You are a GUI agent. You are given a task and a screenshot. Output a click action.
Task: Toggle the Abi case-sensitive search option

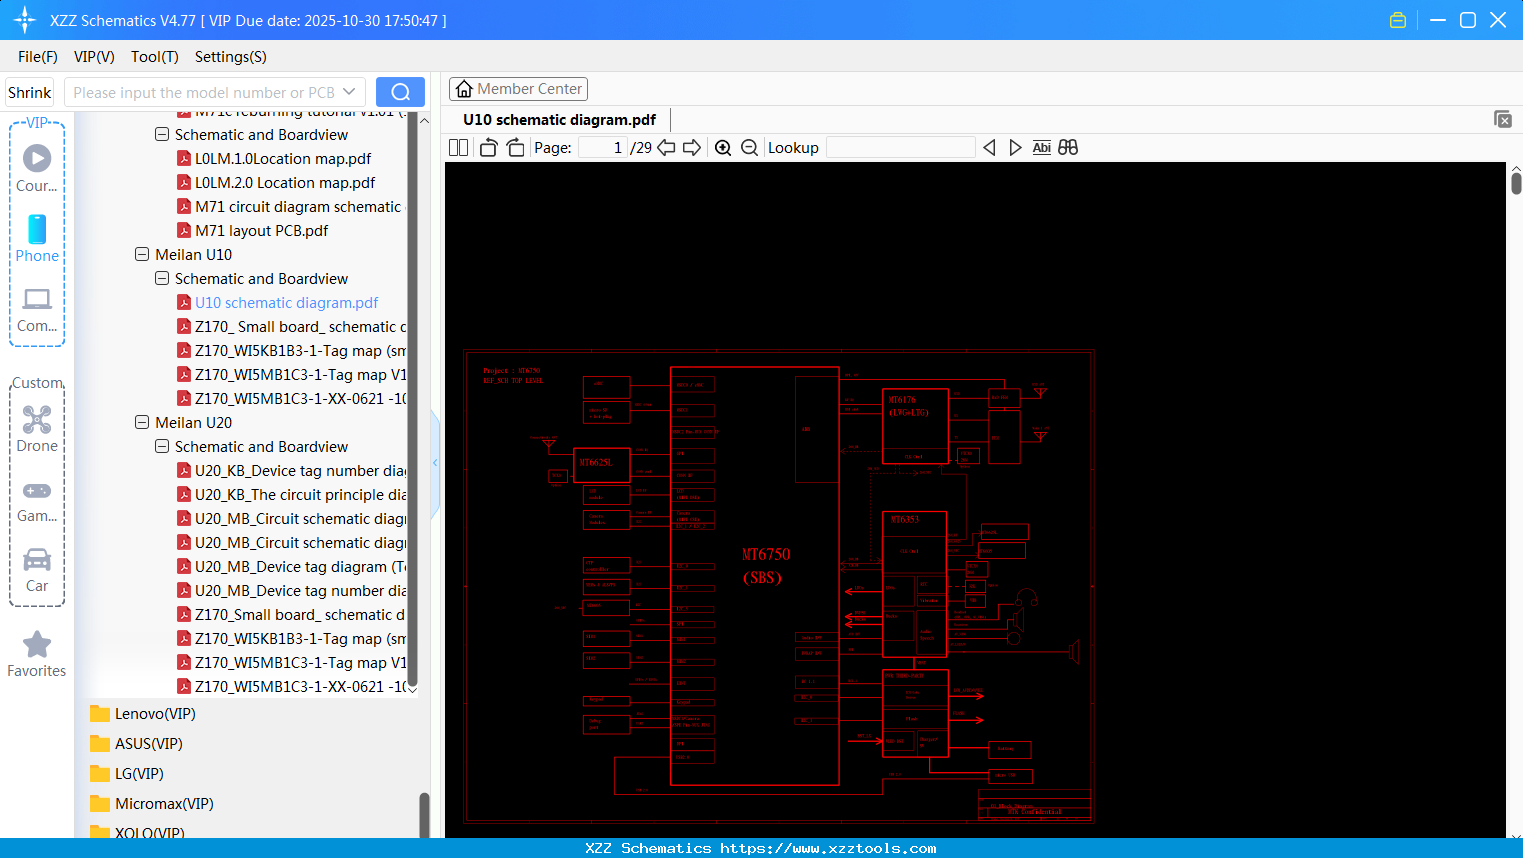[x=1041, y=147]
